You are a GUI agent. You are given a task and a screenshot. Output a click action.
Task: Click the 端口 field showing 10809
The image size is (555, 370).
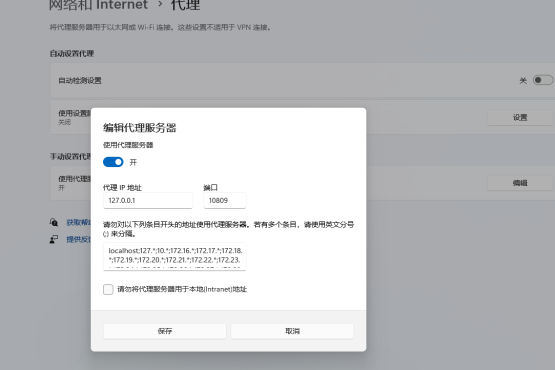click(x=225, y=200)
